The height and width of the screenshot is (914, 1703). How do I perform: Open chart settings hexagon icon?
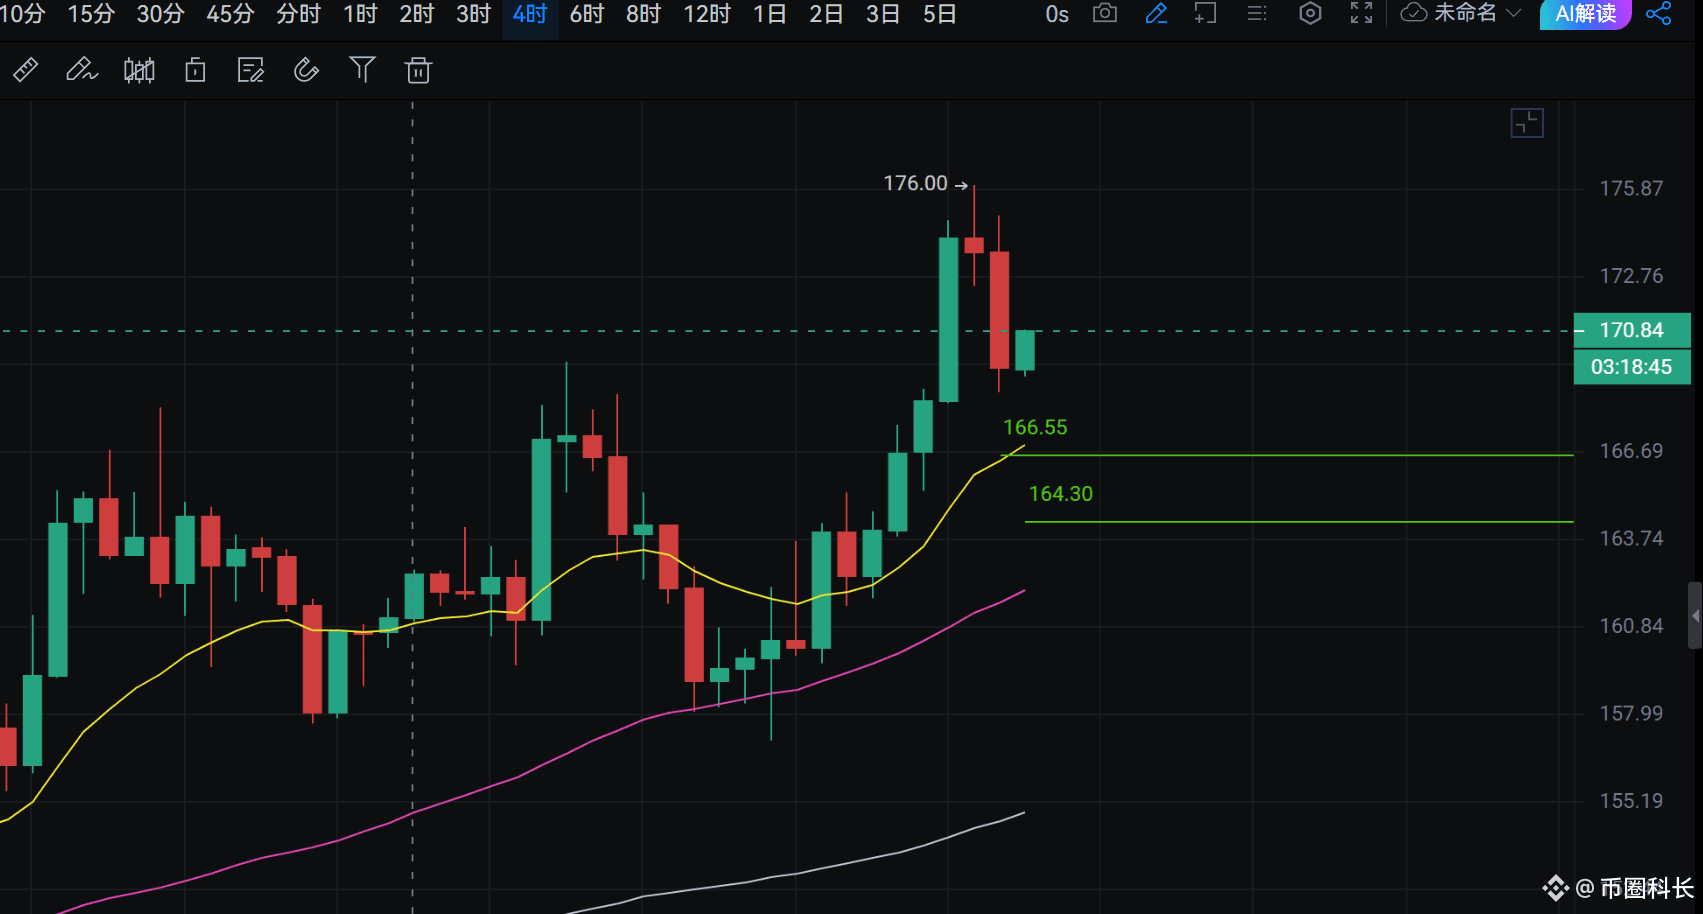pos(1310,13)
